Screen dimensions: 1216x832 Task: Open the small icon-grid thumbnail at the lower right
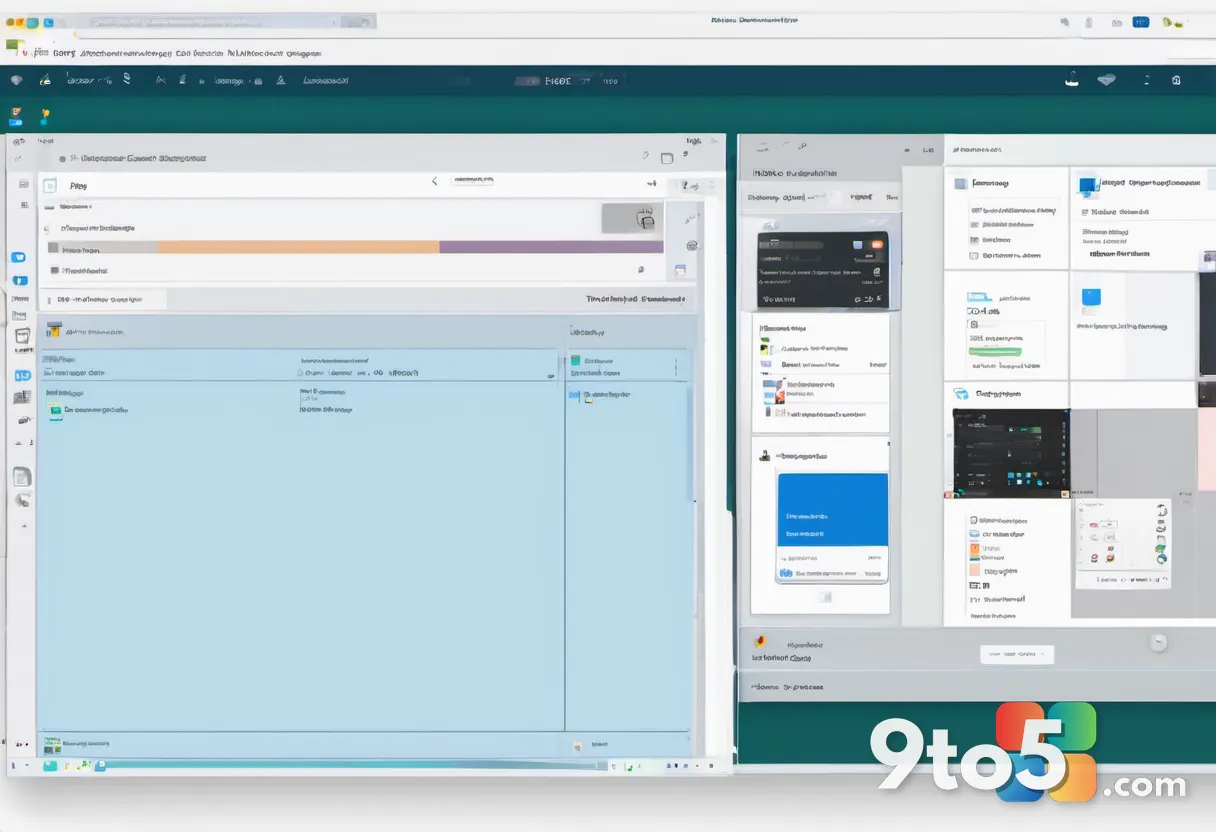[1122, 543]
